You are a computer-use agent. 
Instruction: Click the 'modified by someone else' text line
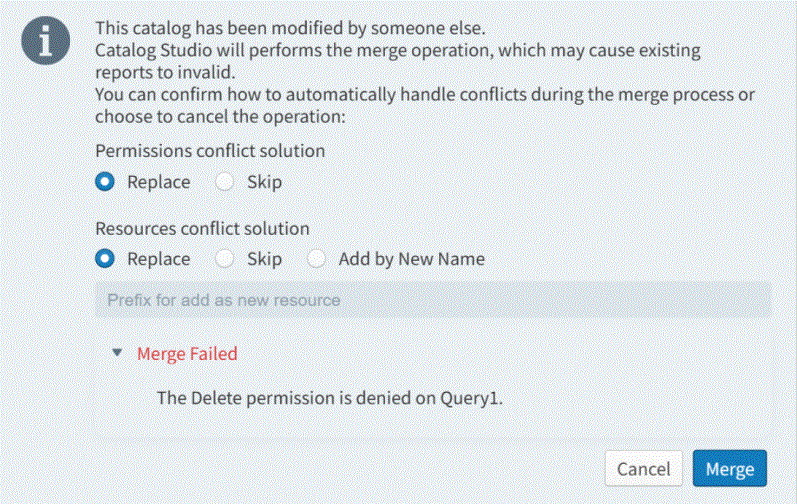(290, 28)
